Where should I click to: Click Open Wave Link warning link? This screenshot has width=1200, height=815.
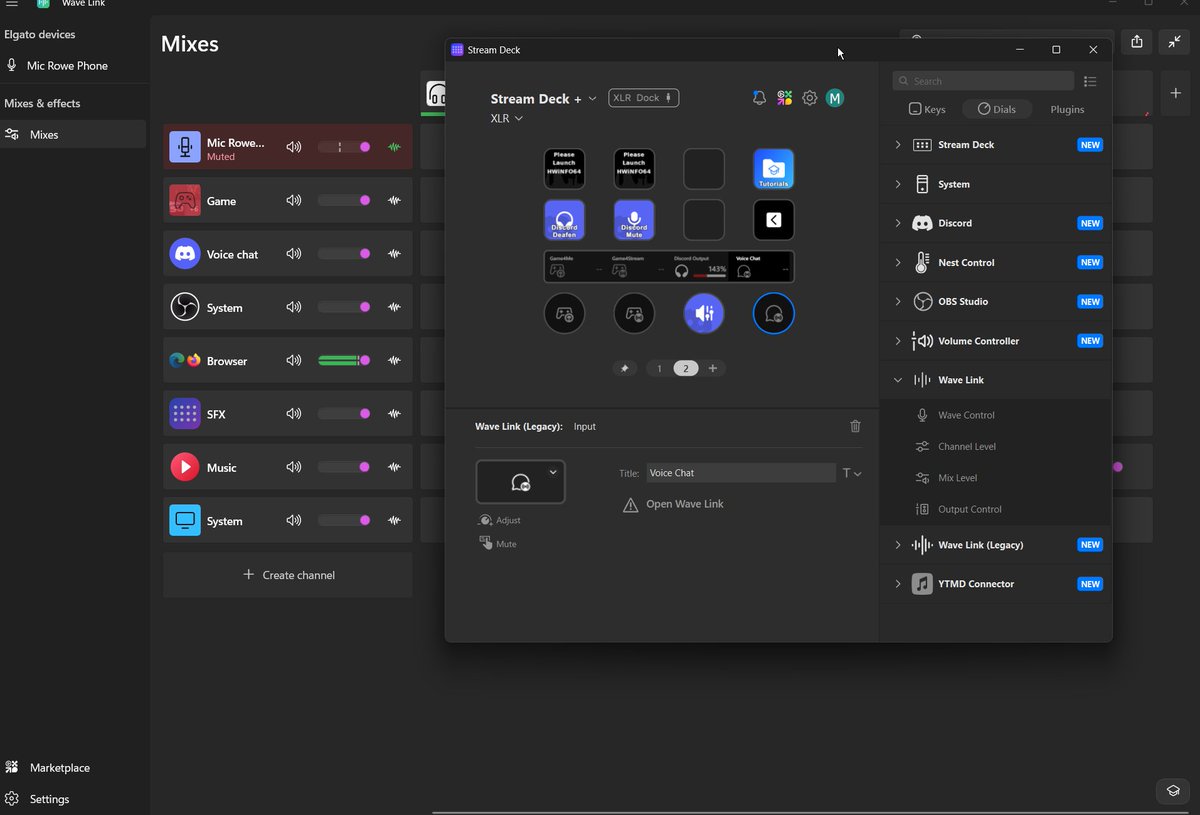[x=685, y=504]
